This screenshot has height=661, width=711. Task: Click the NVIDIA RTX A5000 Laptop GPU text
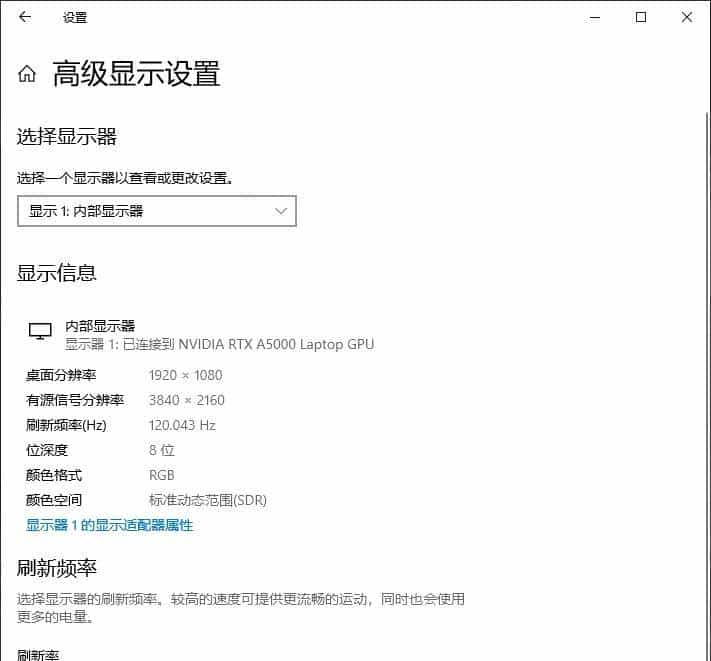[x=276, y=345]
